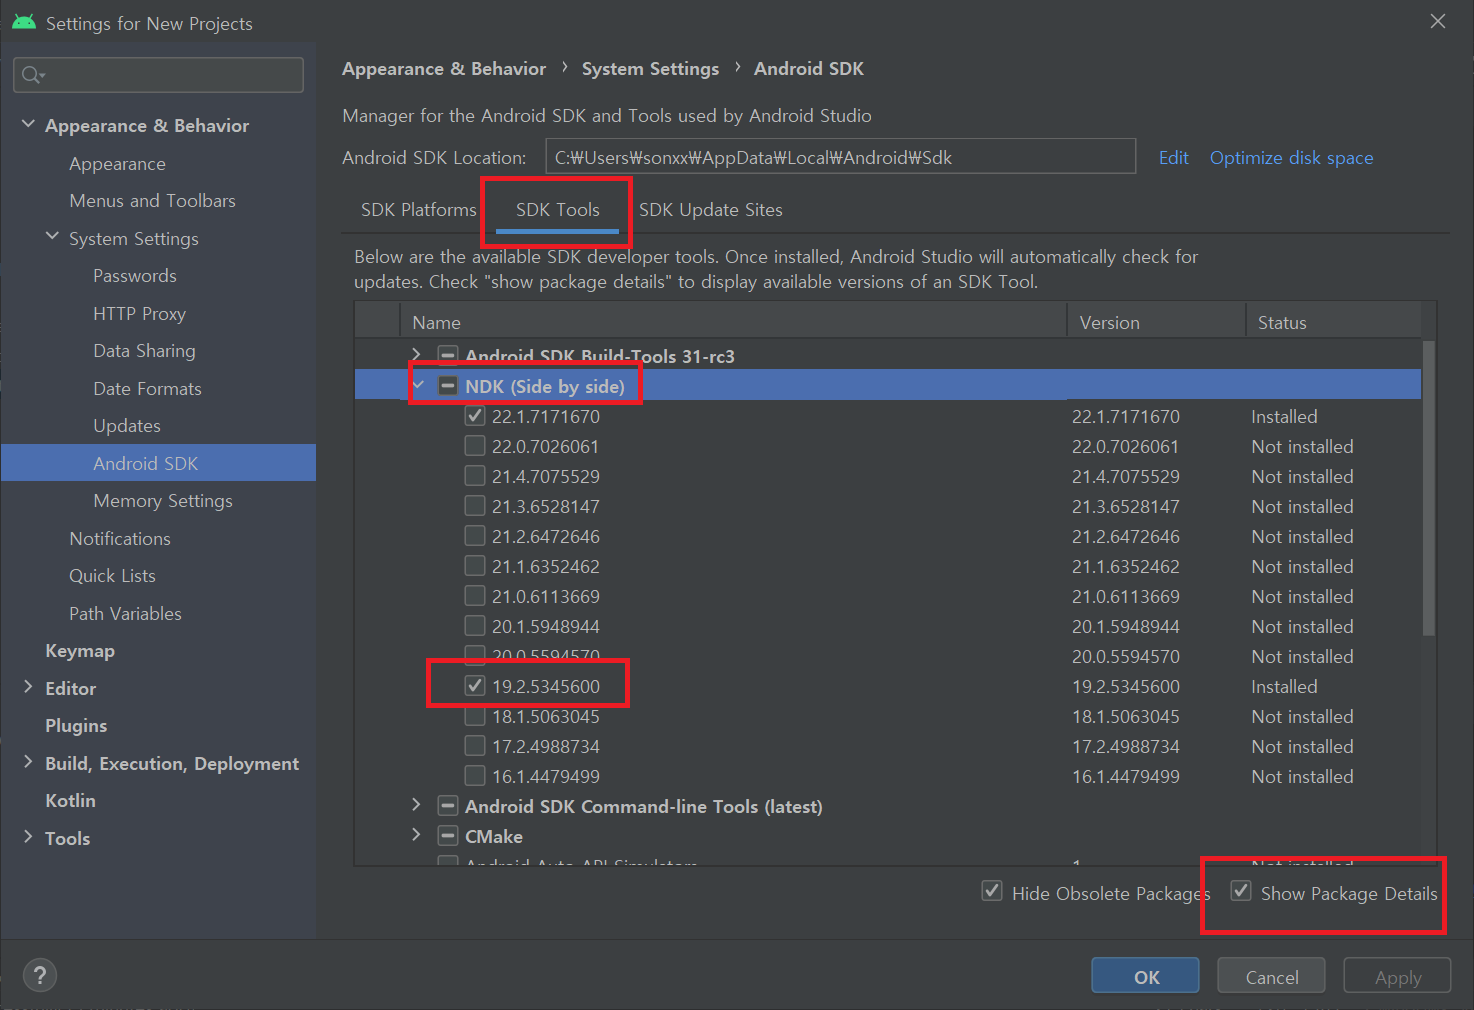Click the OK button
Screen dimensions: 1474x1010
(x=1145, y=976)
